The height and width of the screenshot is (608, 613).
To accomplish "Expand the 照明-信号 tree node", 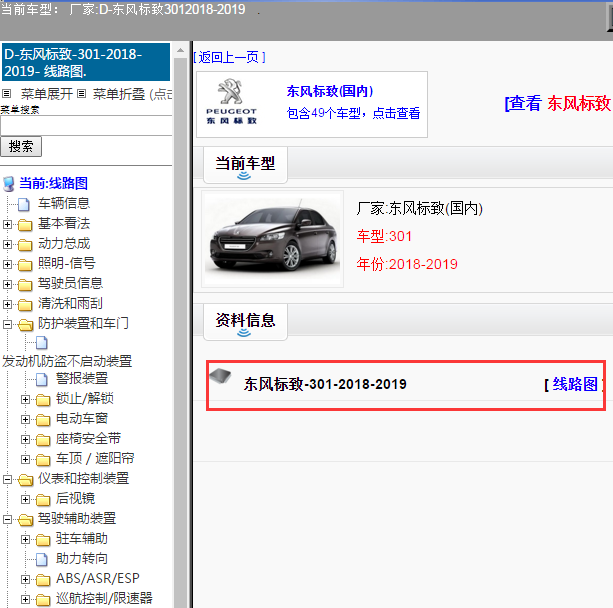I will tap(7, 264).
